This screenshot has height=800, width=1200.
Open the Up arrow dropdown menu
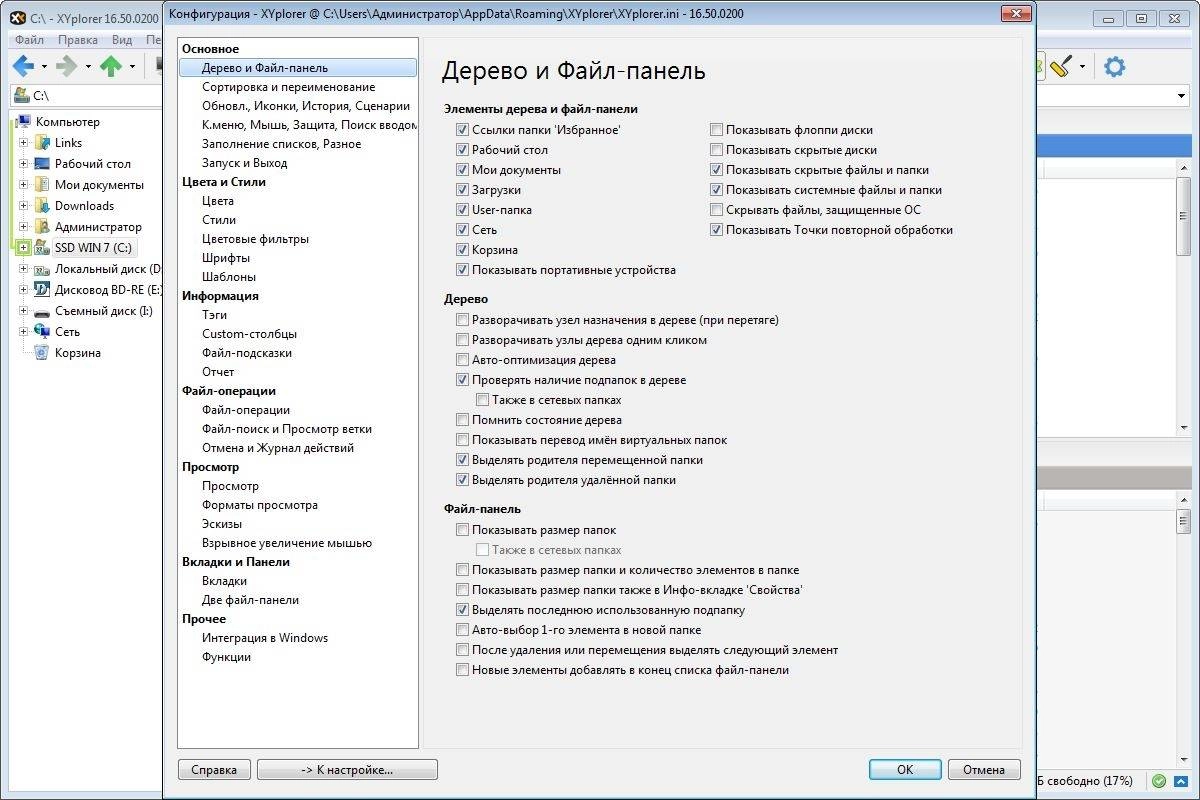pyautogui.click(x=131, y=68)
